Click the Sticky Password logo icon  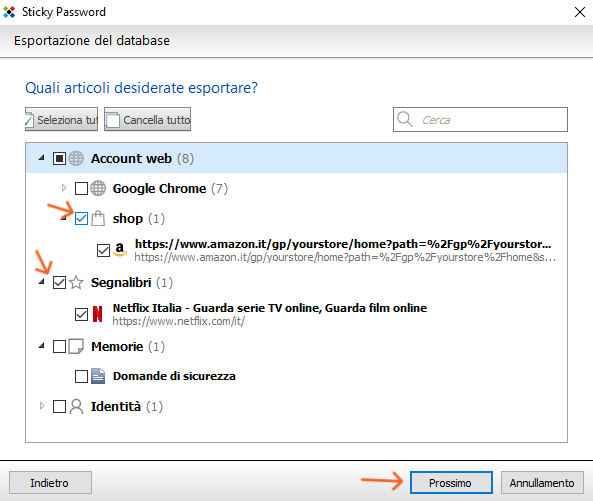click(x=9, y=12)
